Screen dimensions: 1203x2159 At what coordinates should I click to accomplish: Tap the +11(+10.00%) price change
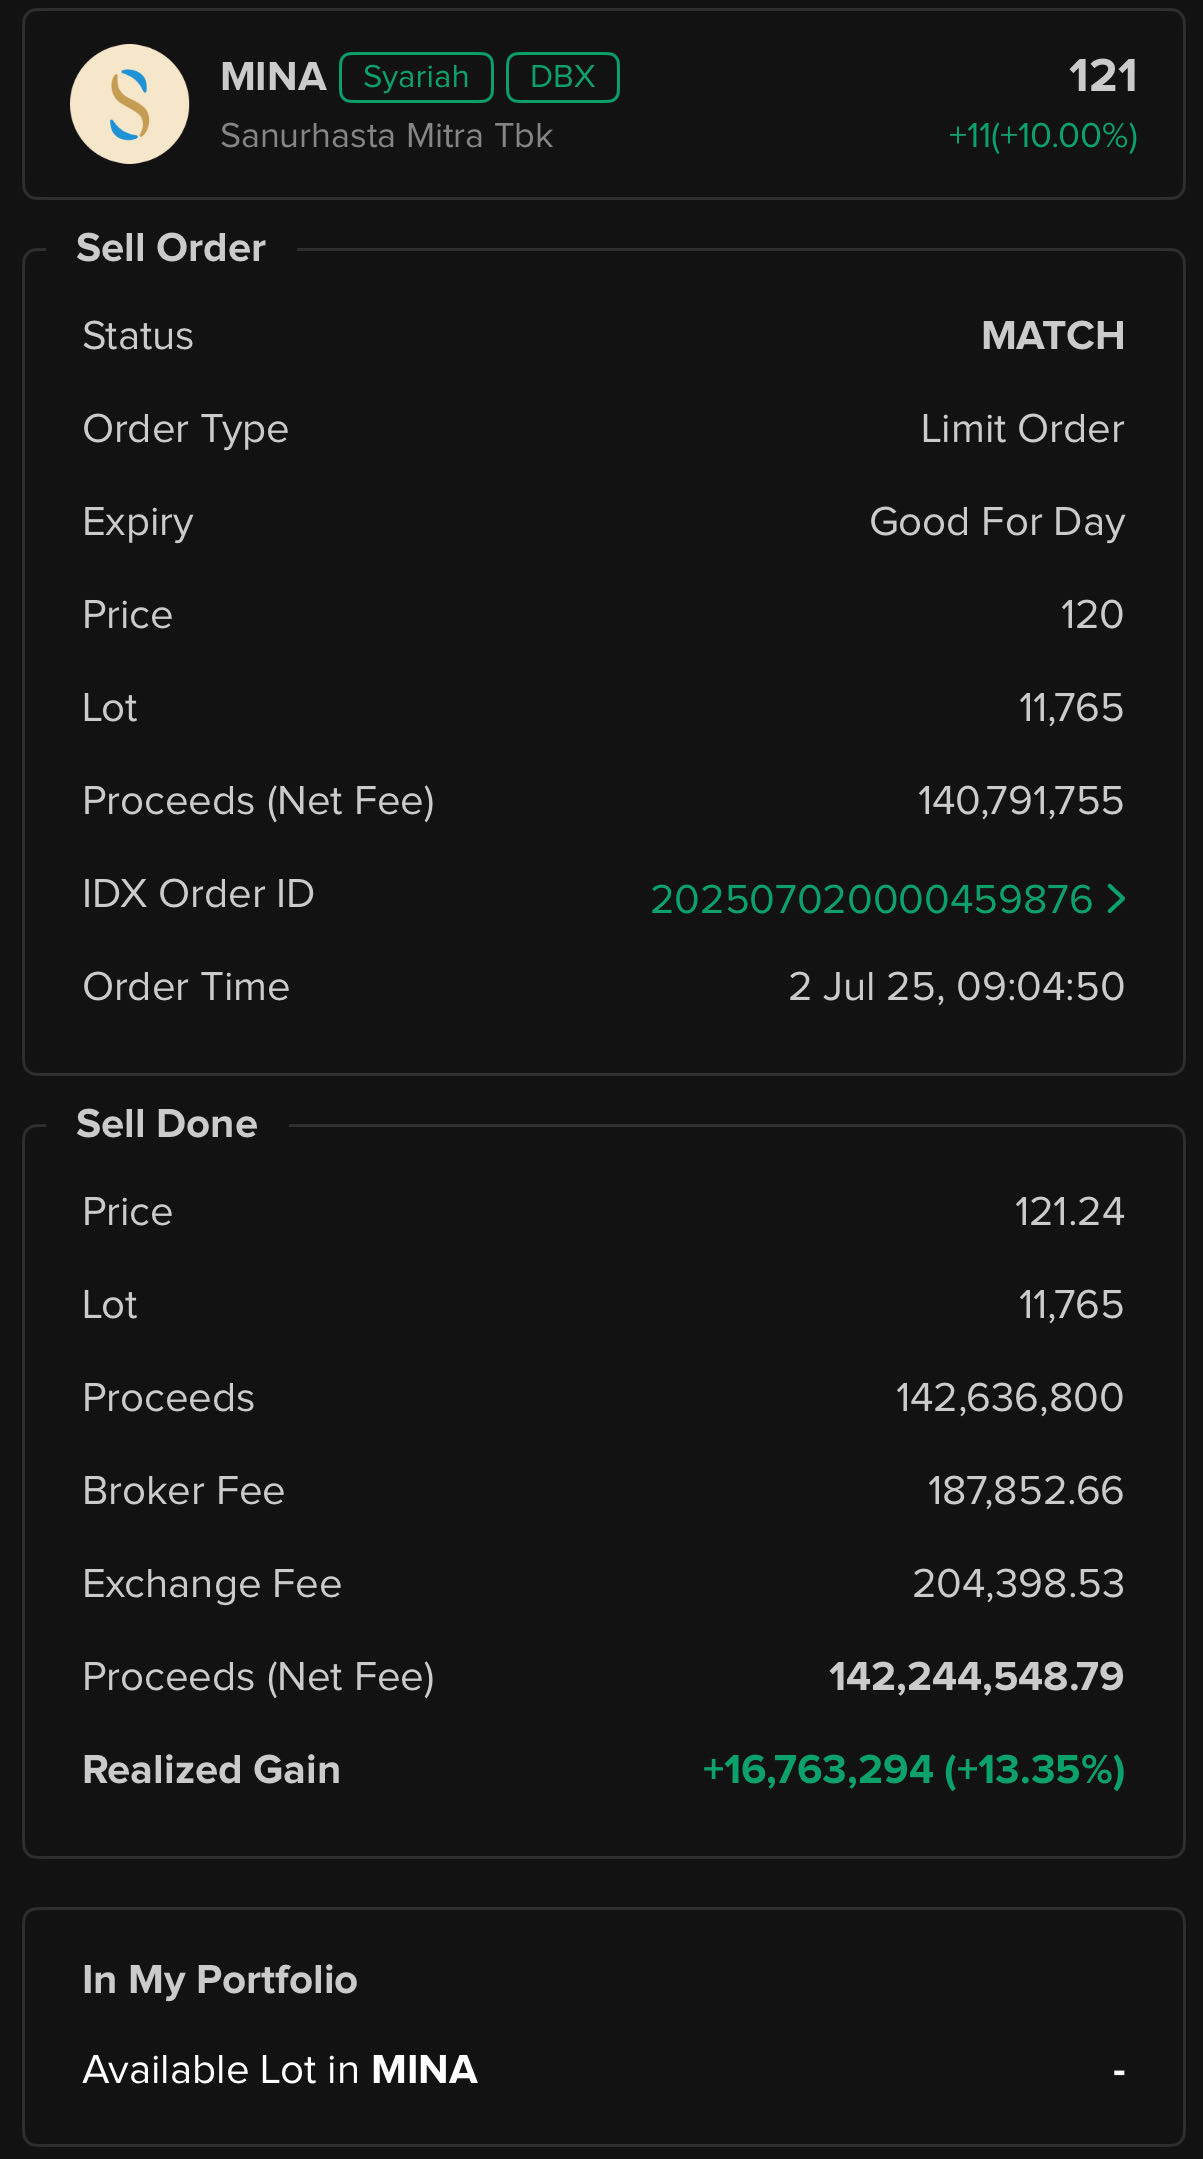1042,136
